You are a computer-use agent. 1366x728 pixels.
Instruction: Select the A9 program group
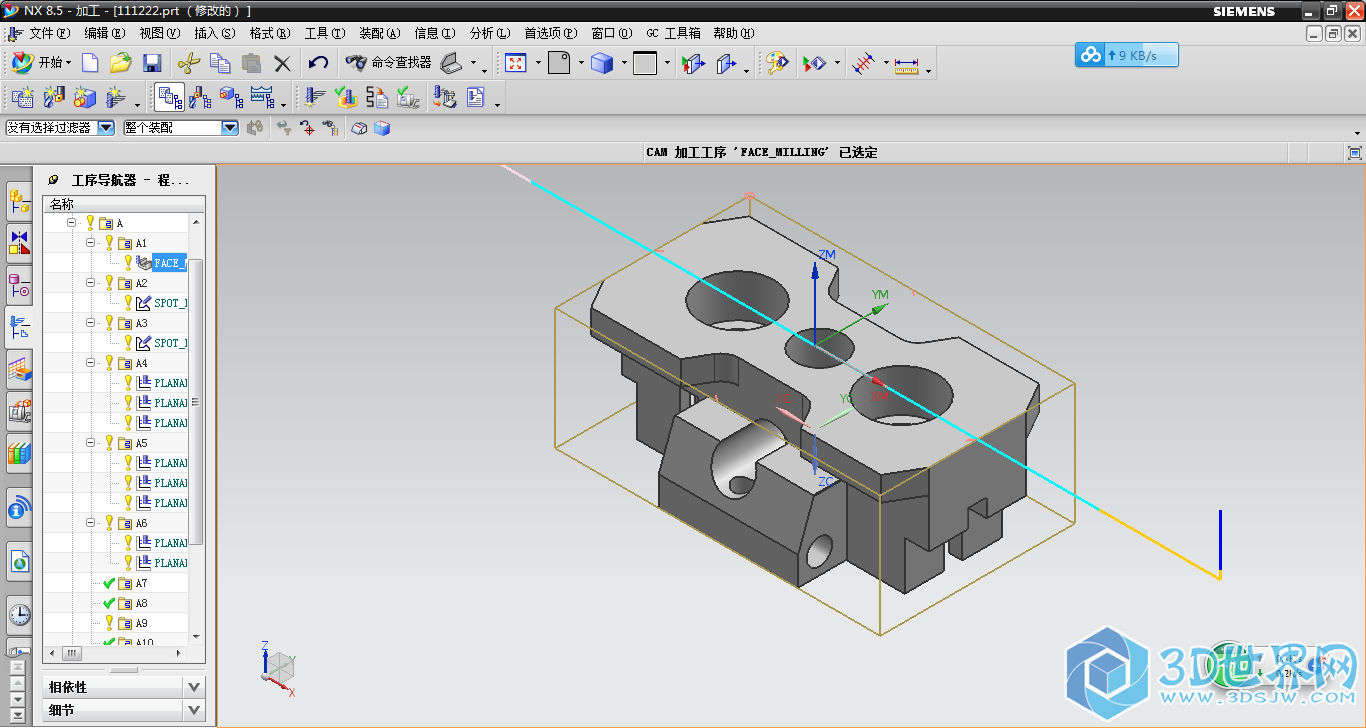coord(141,623)
